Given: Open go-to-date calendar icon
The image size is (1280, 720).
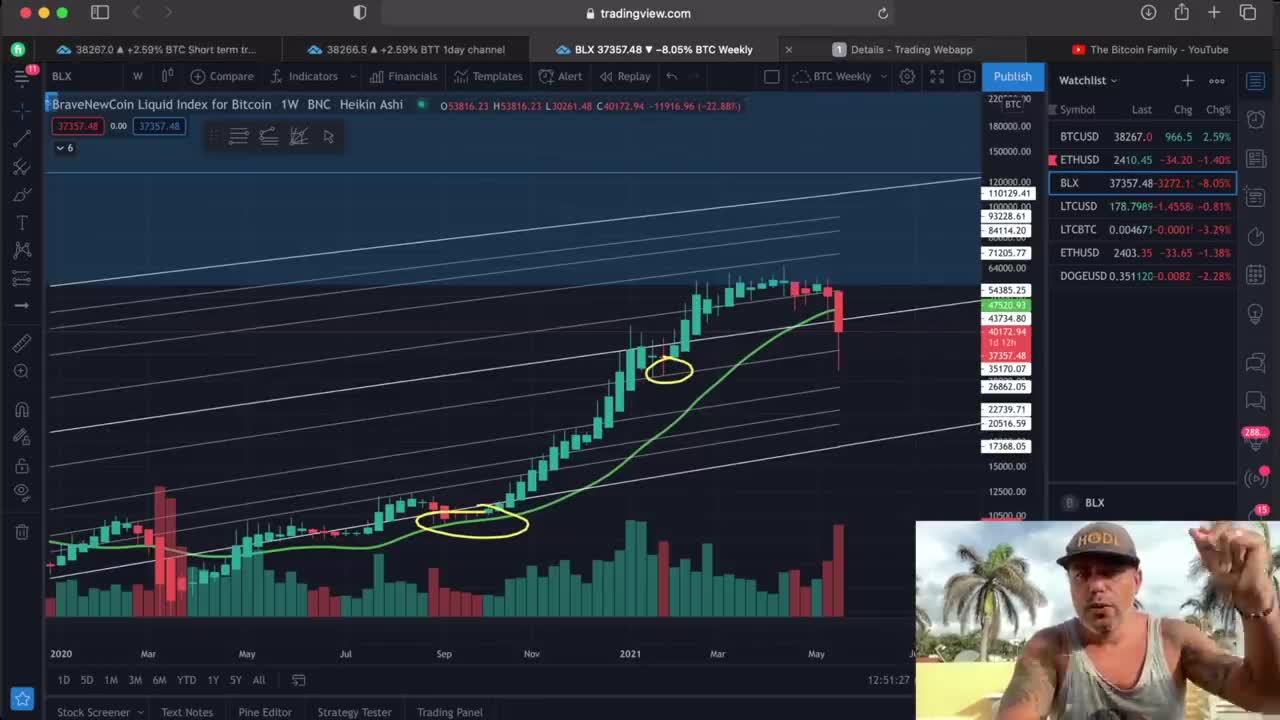Looking at the screenshot, I should (298, 680).
